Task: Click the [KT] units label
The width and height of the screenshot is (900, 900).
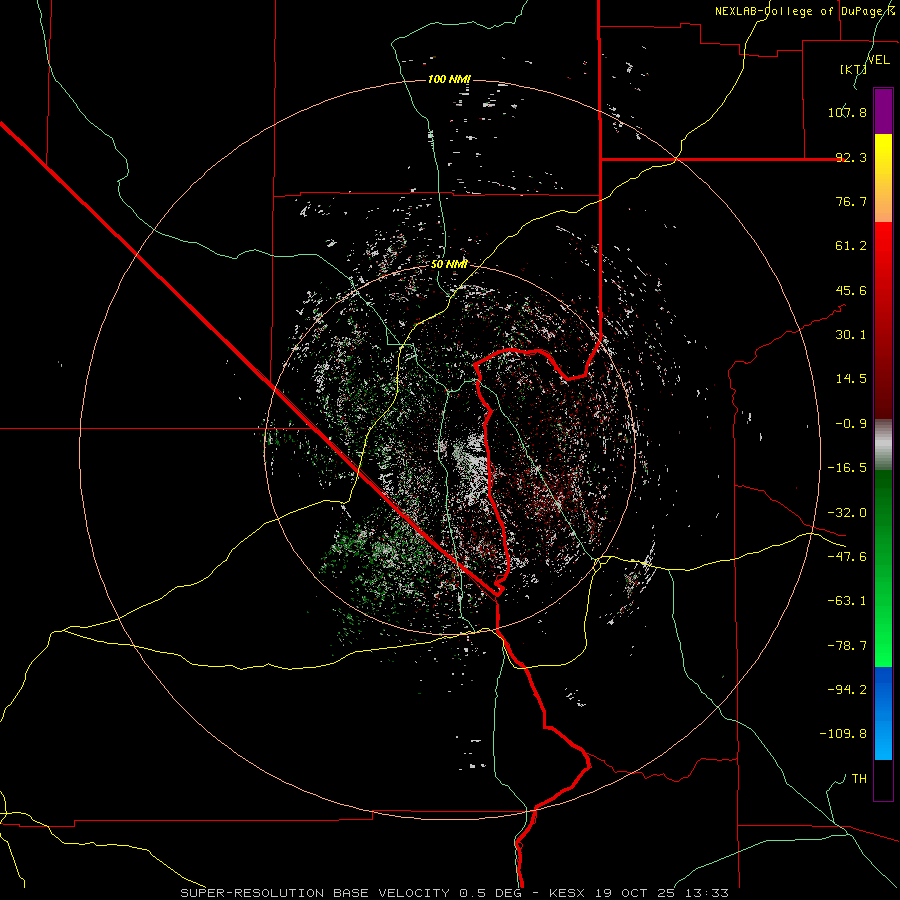Action: (853, 69)
